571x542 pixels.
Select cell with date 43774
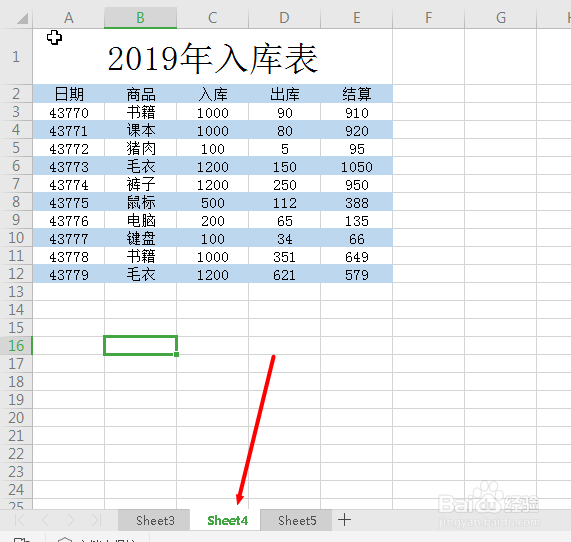[68, 184]
